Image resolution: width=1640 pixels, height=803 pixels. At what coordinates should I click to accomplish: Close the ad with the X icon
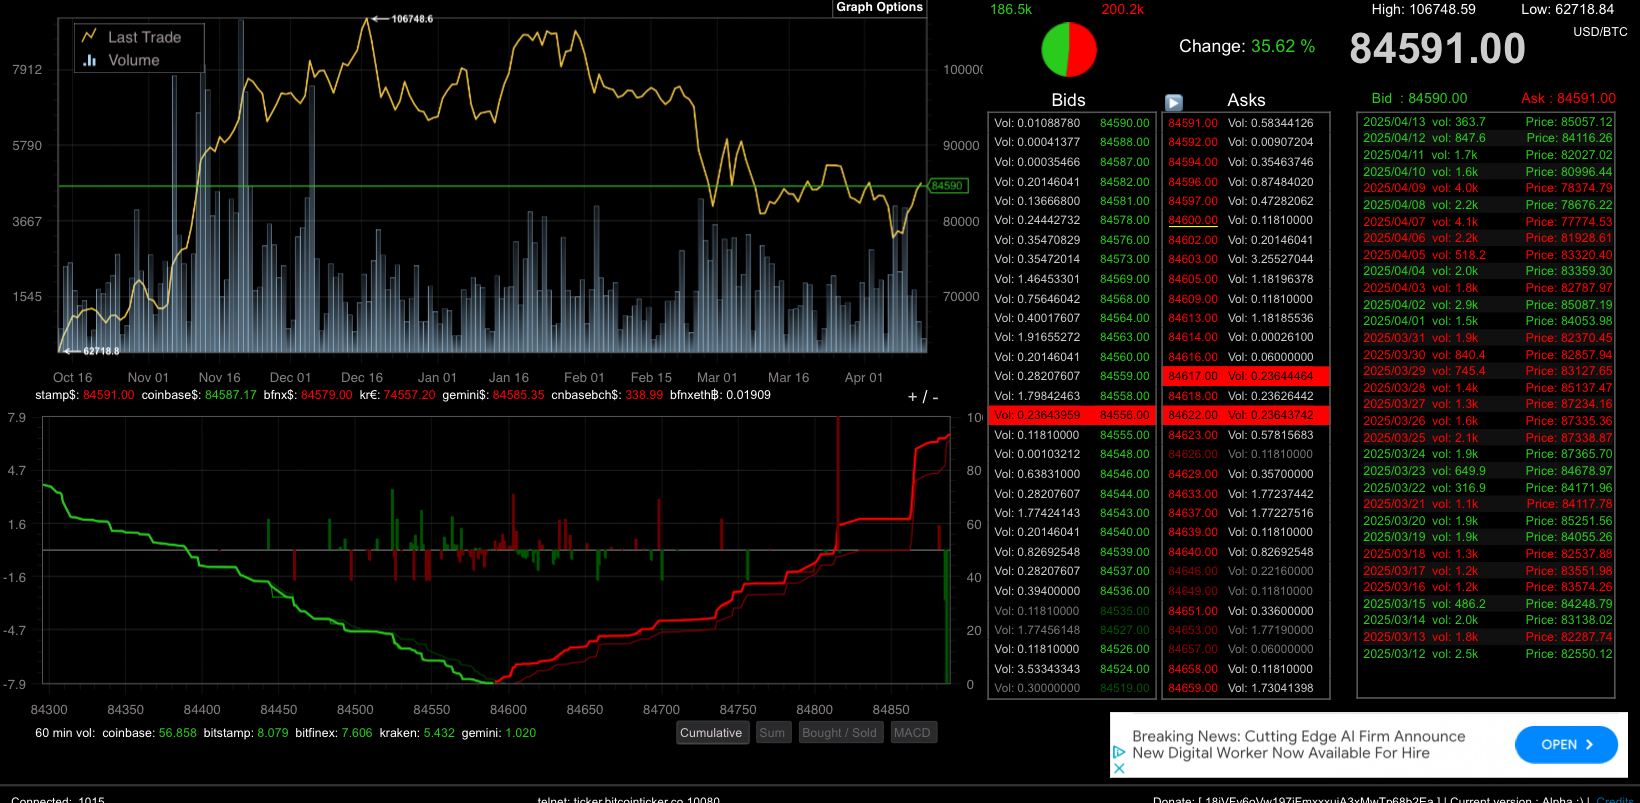pyautogui.click(x=1119, y=768)
